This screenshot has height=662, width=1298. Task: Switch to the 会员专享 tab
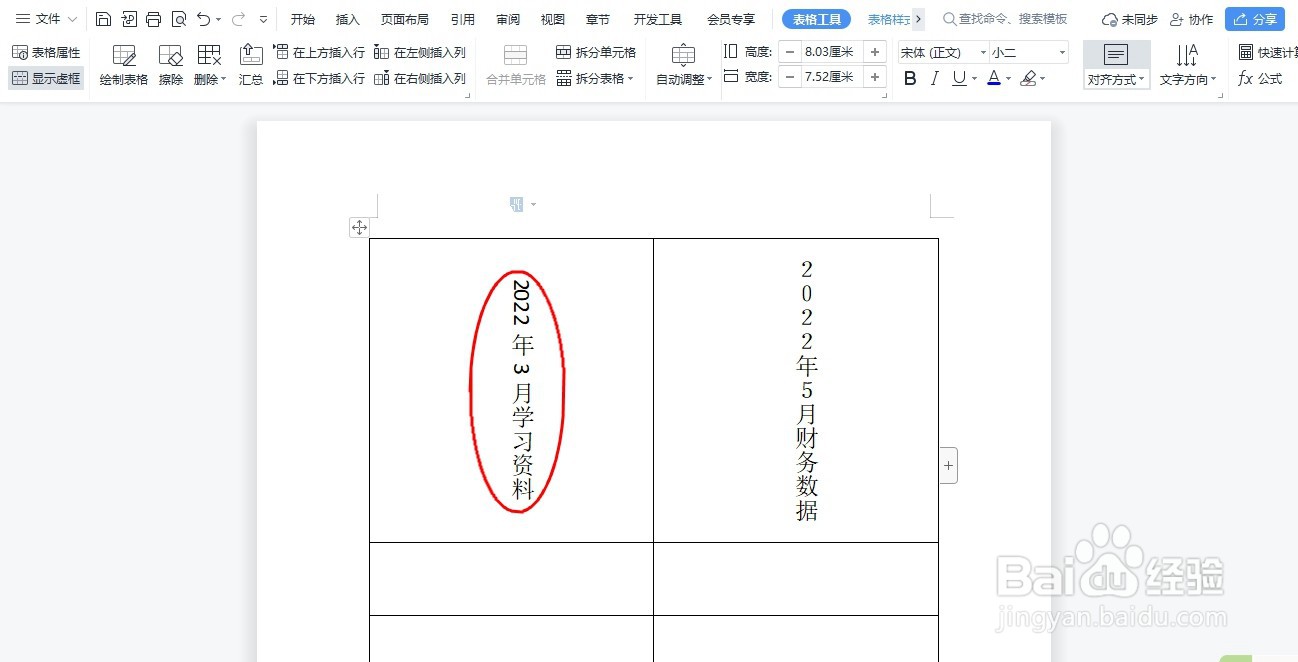click(x=731, y=19)
